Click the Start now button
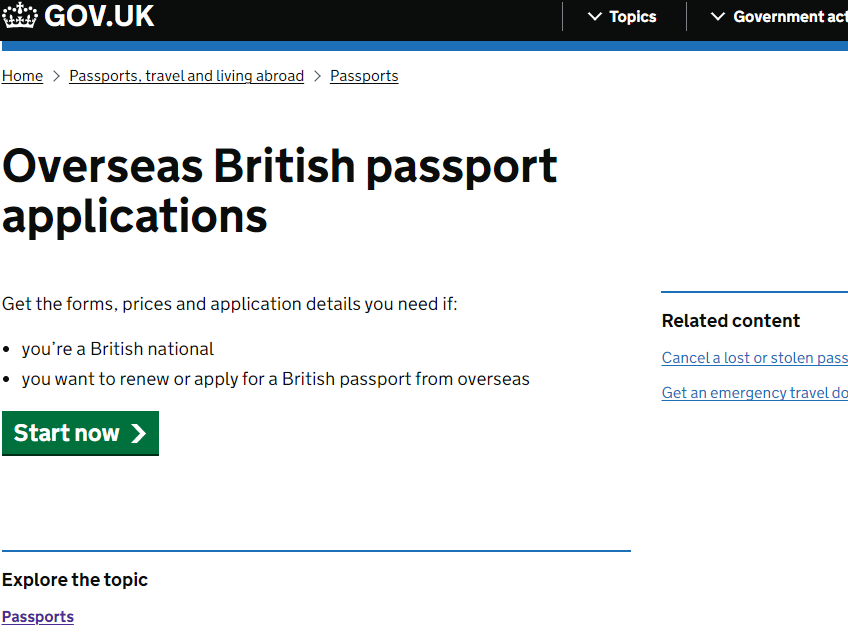 (81, 433)
